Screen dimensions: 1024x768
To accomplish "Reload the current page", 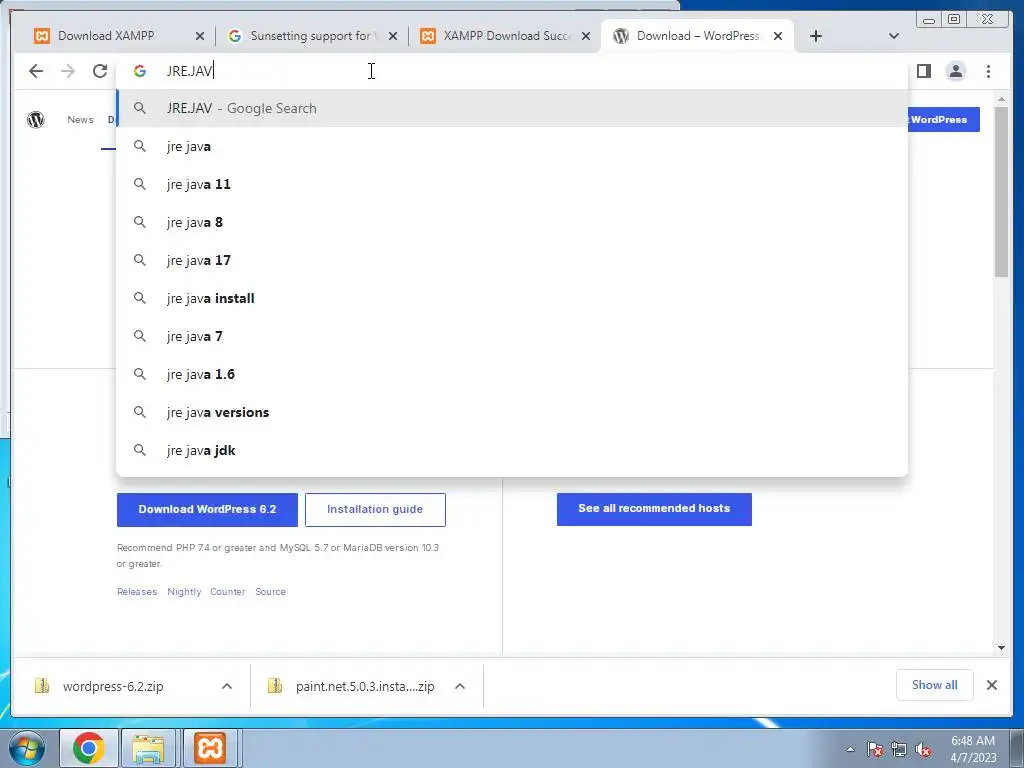I will 100,71.
